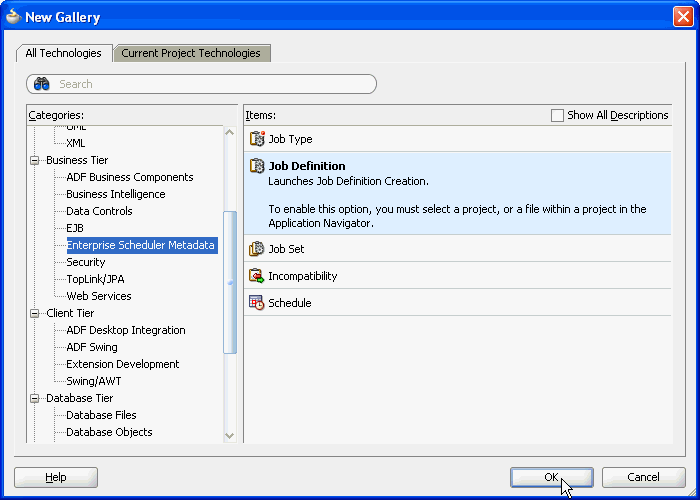Screen dimensions: 700x500
Task: Collapse the Database Tier node
Action: coord(34,398)
